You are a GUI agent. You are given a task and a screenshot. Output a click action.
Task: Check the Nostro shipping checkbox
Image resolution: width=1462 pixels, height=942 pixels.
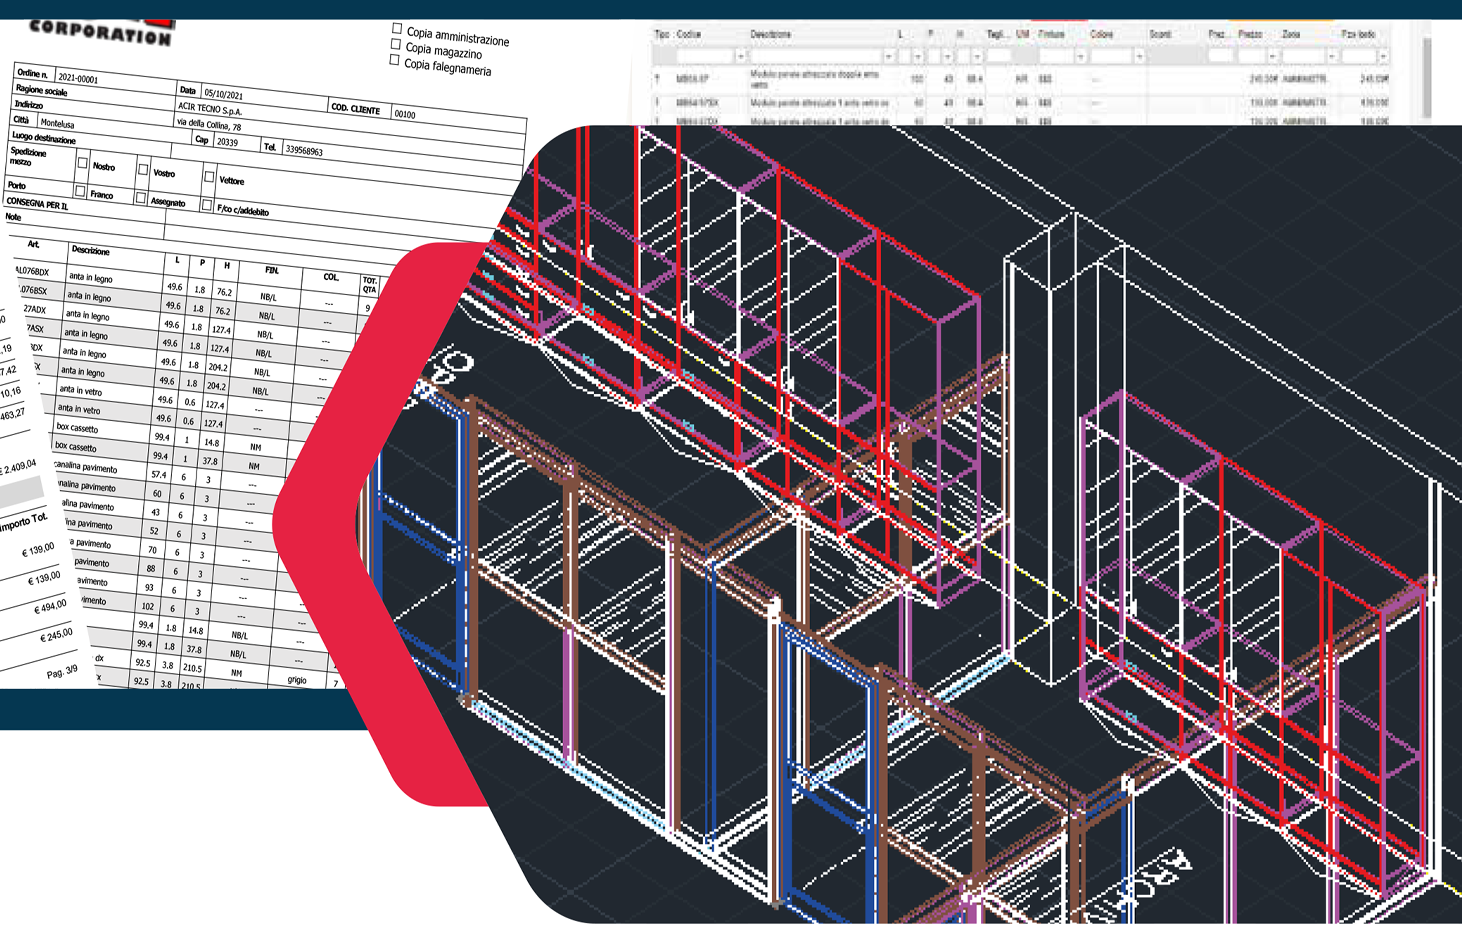tap(82, 163)
